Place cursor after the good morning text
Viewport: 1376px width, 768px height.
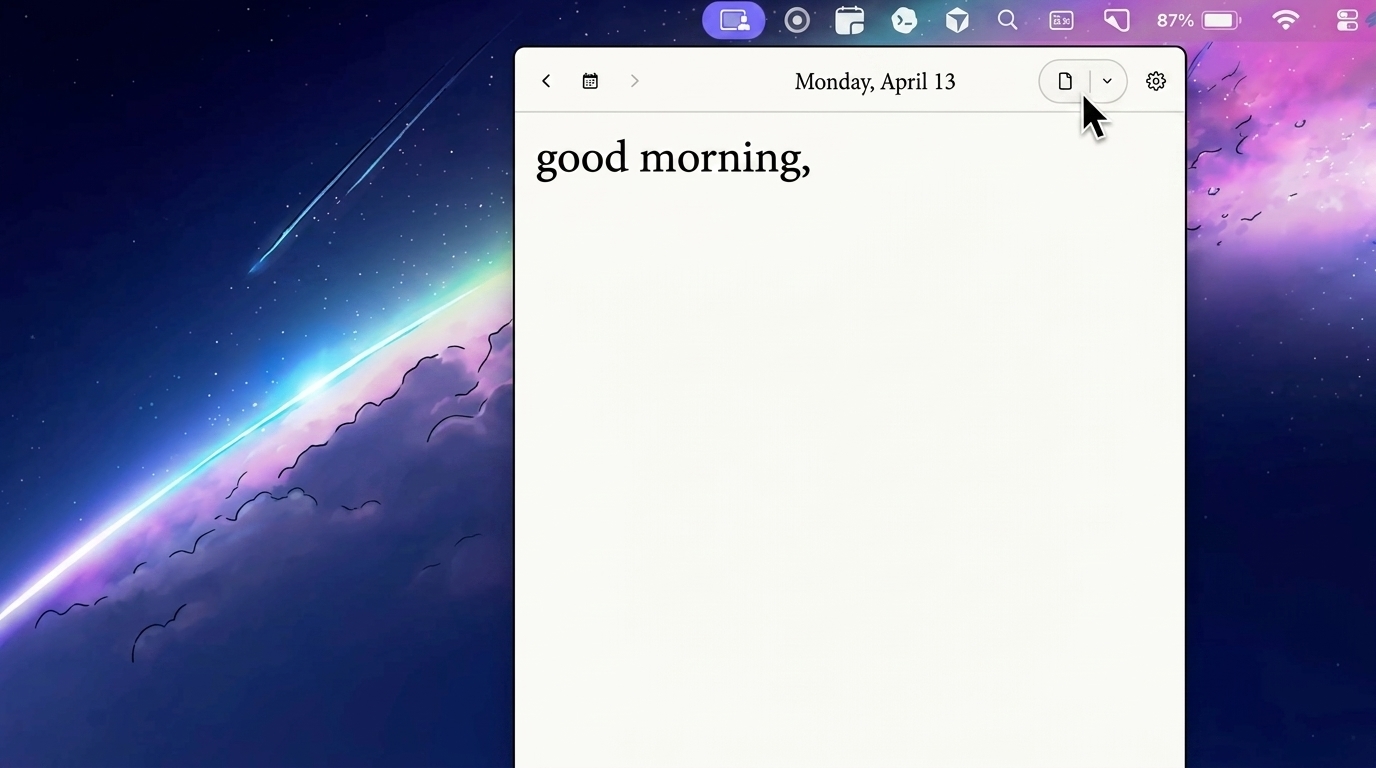[812, 158]
